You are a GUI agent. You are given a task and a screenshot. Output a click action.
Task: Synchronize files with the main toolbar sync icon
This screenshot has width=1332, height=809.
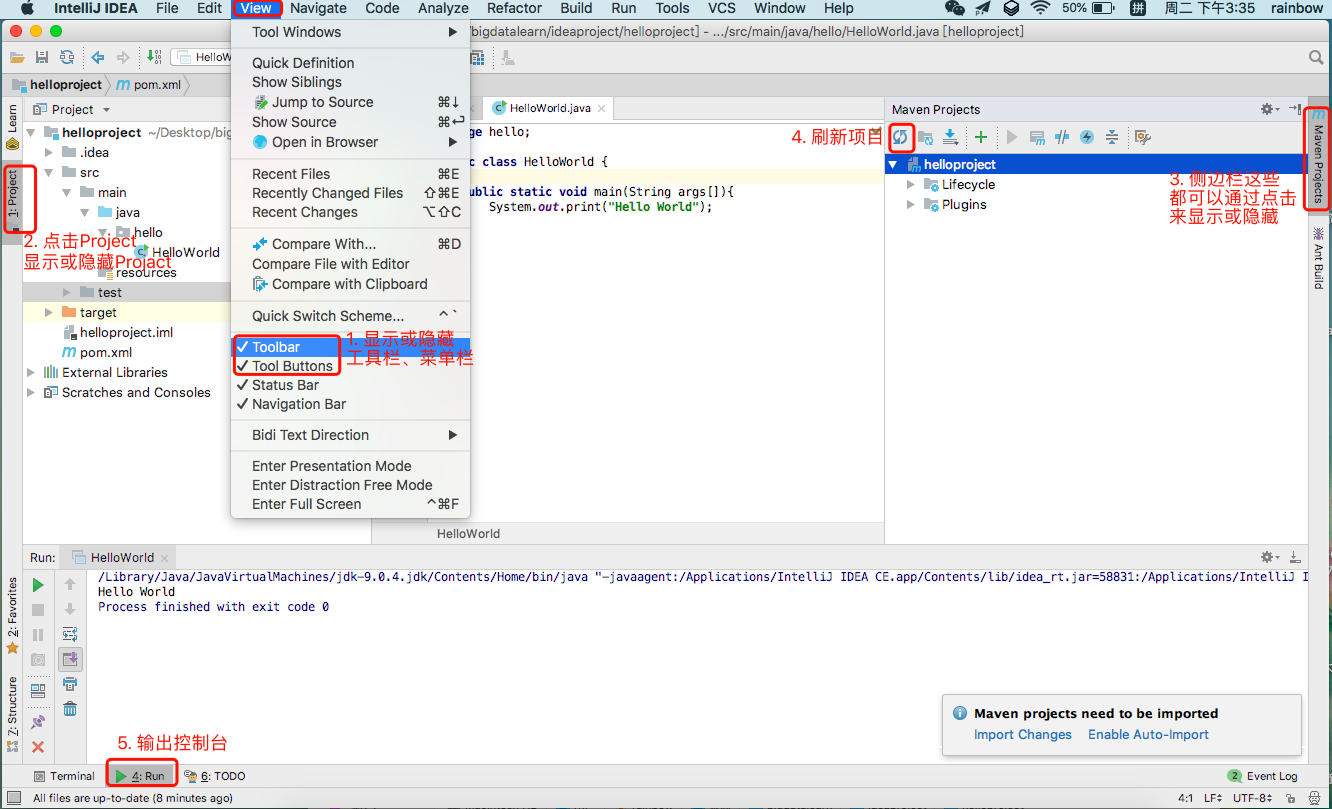(66, 58)
